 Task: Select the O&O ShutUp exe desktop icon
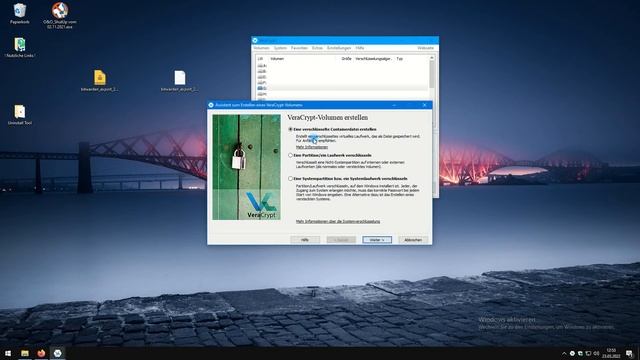click(x=60, y=16)
